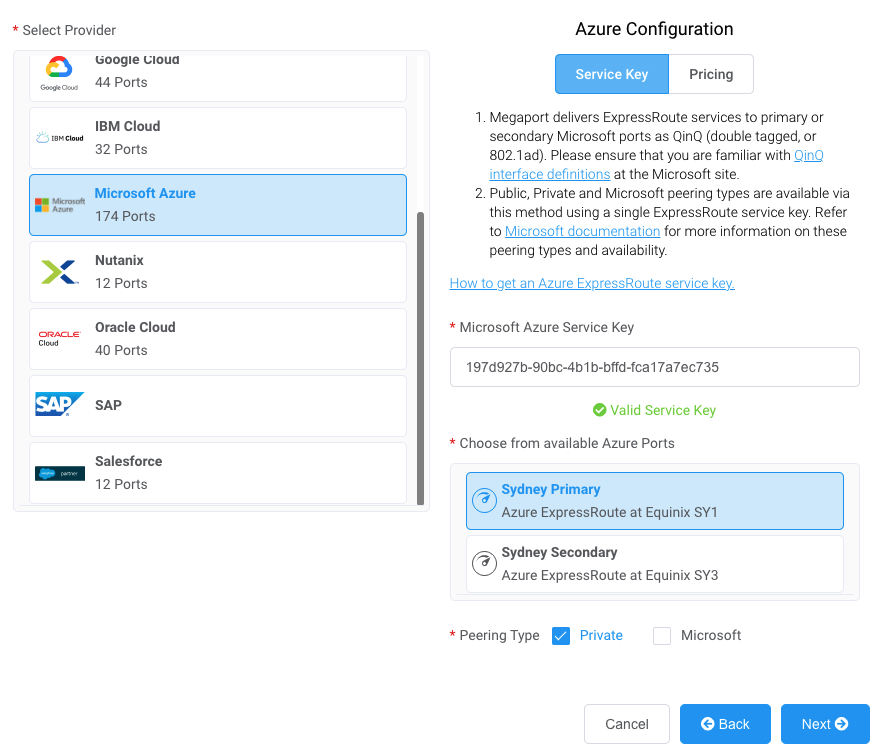Open How to get an Azure ExpressRoute service key
885x754 pixels.
(x=592, y=283)
